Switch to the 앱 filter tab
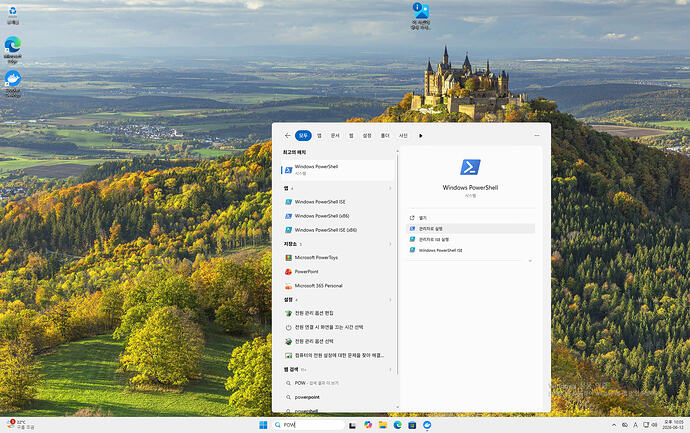Screen dimensions: 690x433 pyautogui.click(x=319, y=136)
